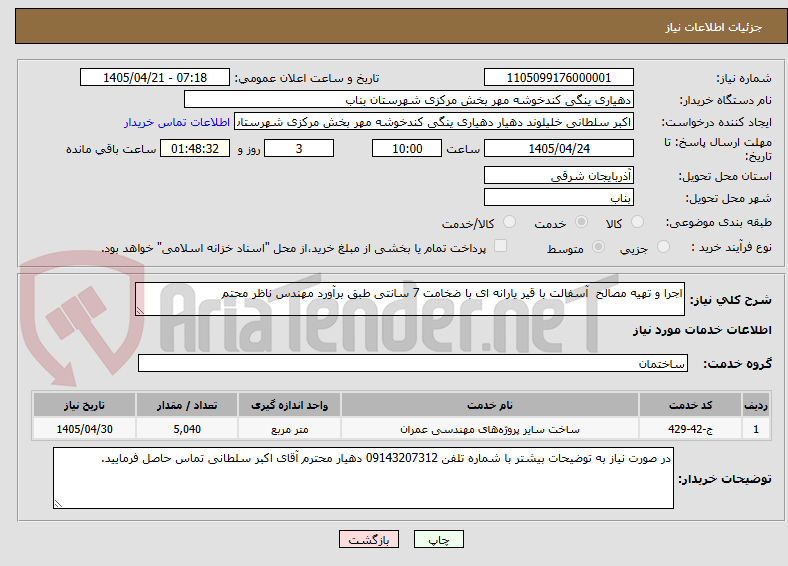Viewport: 788px width, 566px height.
Task: Click the چاپ print button
Action: pos(439,539)
